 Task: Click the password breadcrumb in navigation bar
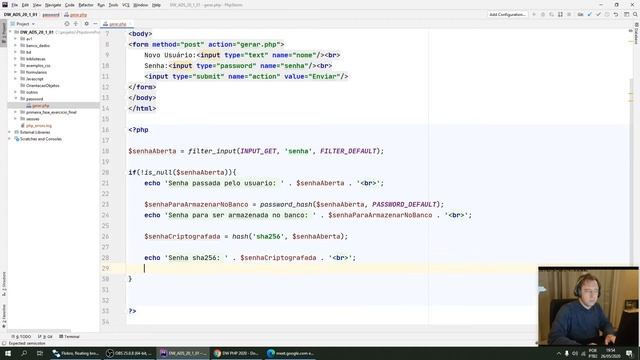(51, 15)
